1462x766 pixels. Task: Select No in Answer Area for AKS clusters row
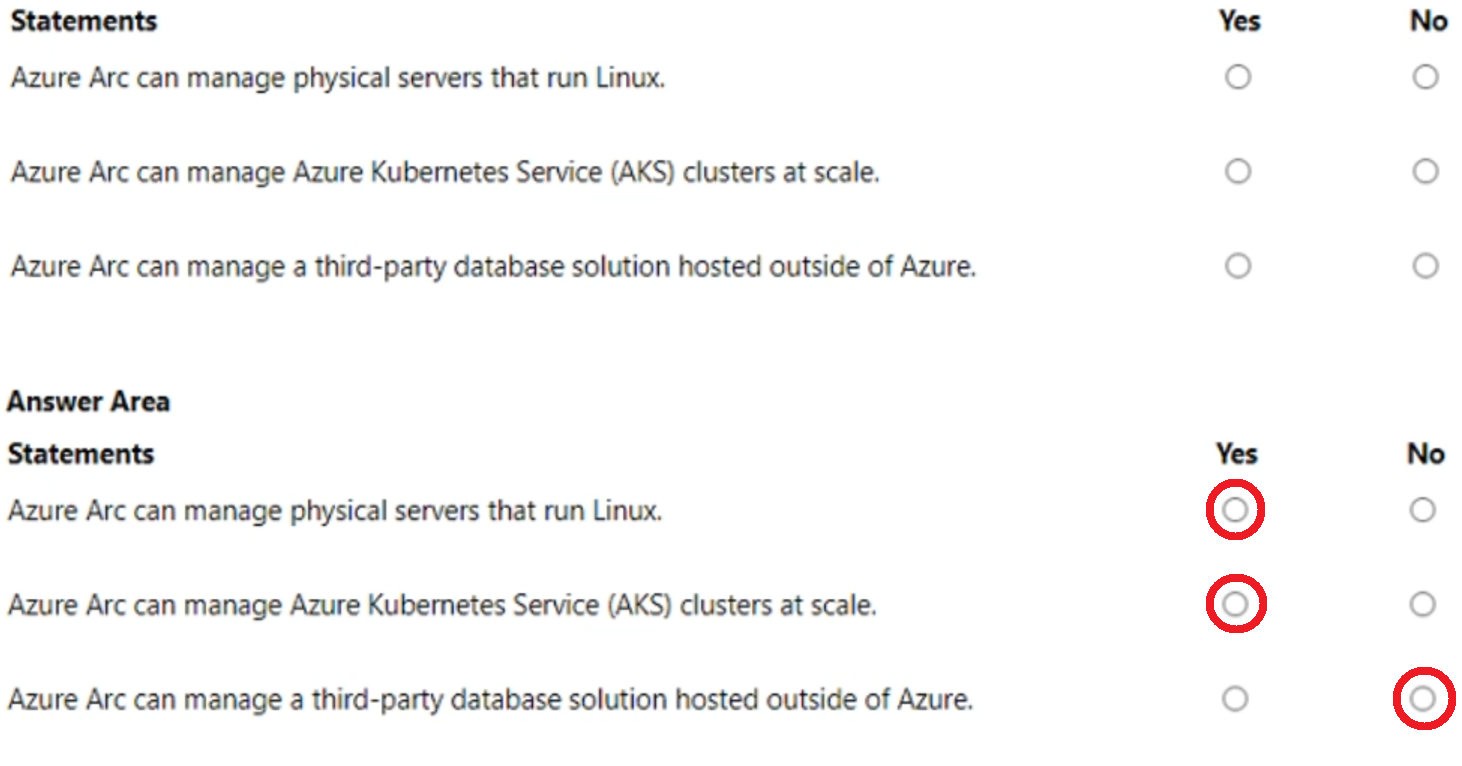1421,603
